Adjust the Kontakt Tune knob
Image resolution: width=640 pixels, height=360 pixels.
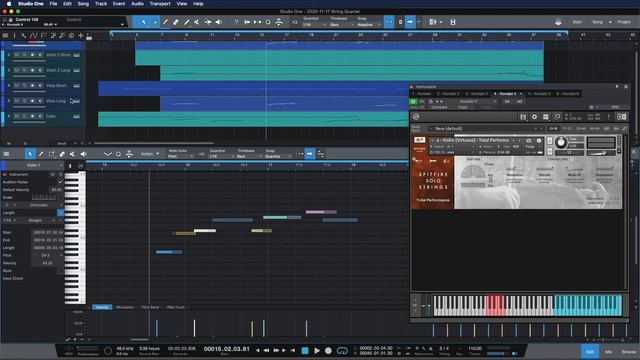(x=561, y=142)
